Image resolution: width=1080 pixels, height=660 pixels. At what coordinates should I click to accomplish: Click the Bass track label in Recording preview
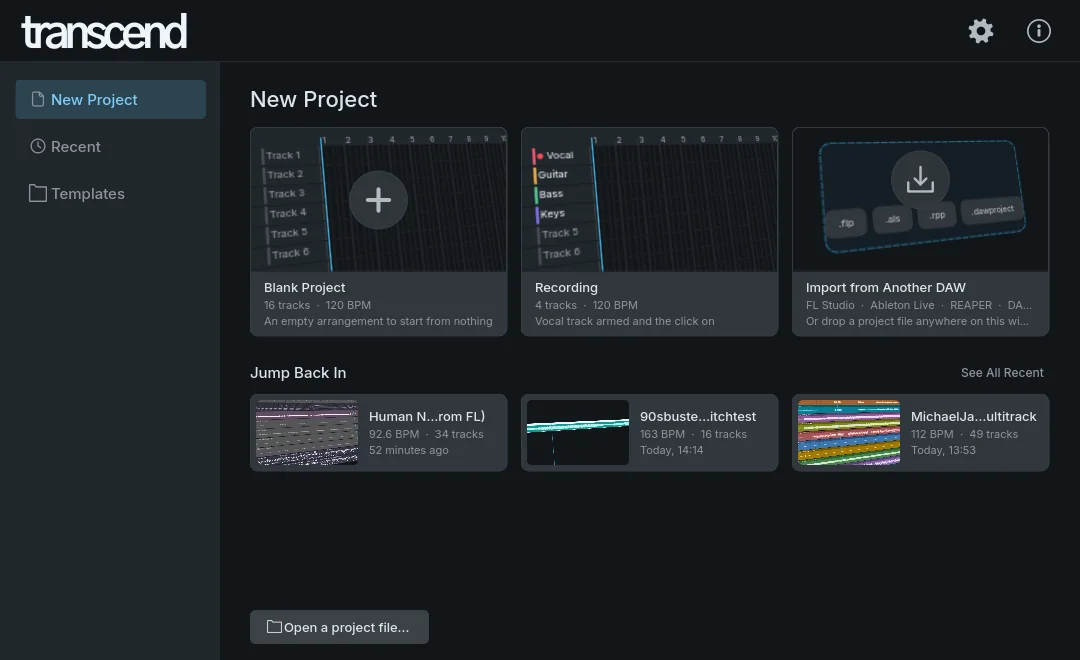[x=551, y=194]
